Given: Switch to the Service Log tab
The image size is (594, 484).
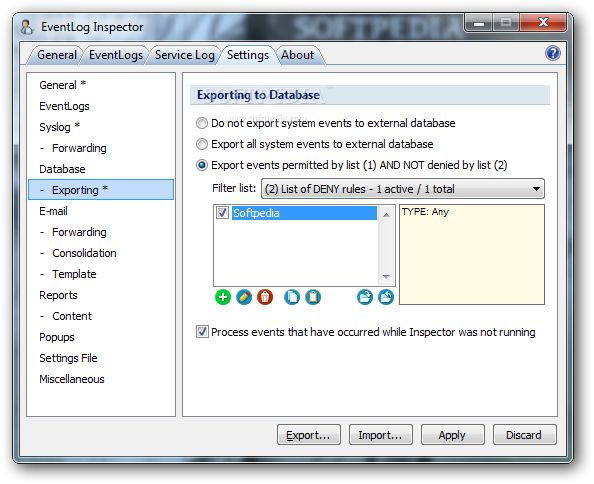Looking at the screenshot, I should pyautogui.click(x=184, y=55).
